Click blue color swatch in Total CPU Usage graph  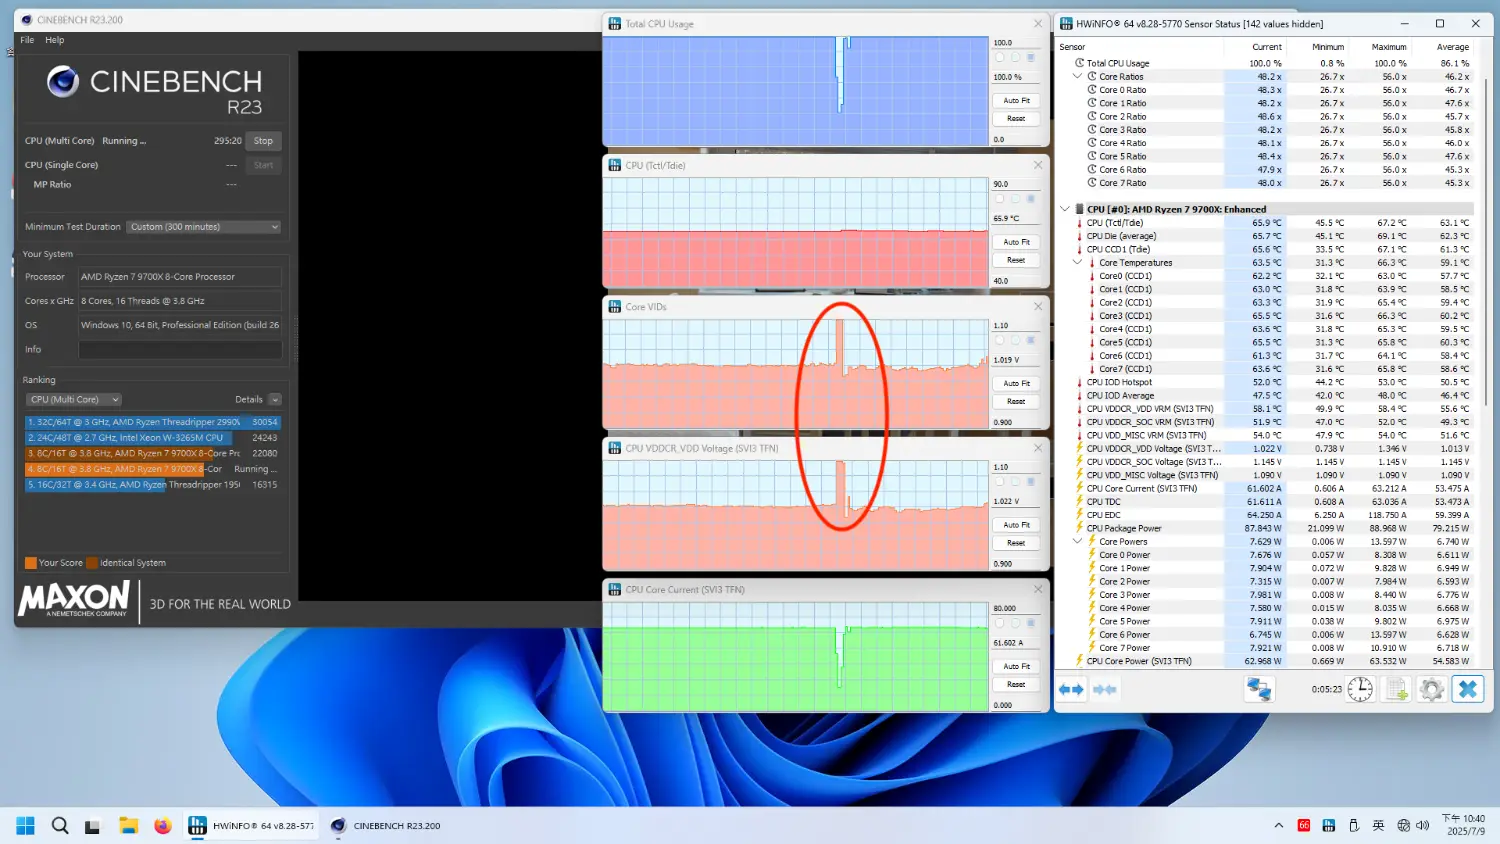[1031, 58]
